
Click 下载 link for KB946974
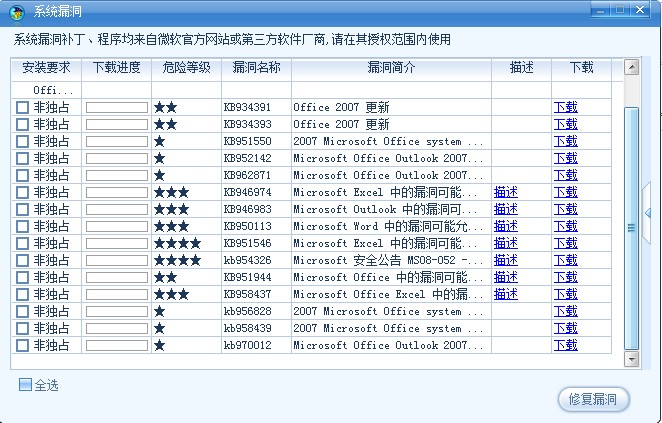click(565, 193)
